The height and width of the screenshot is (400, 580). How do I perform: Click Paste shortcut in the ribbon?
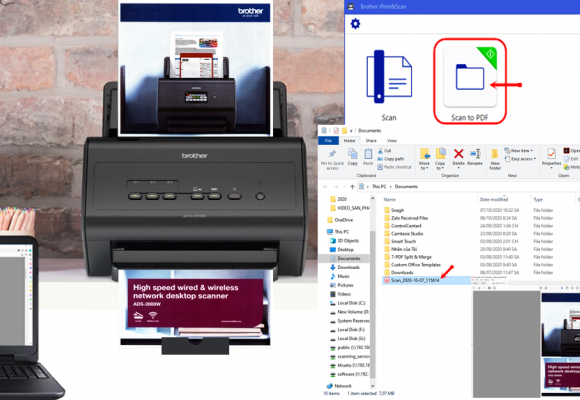(x=394, y=167)
